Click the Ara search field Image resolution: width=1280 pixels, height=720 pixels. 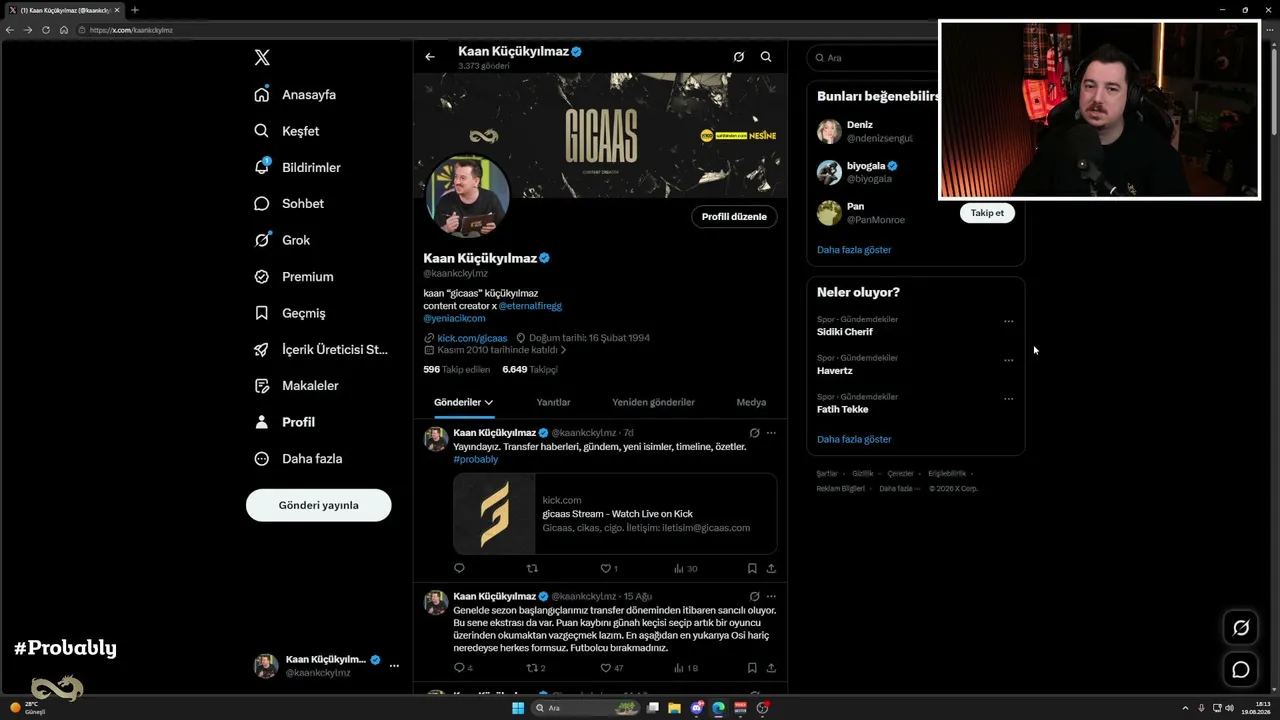click(875, 58)
